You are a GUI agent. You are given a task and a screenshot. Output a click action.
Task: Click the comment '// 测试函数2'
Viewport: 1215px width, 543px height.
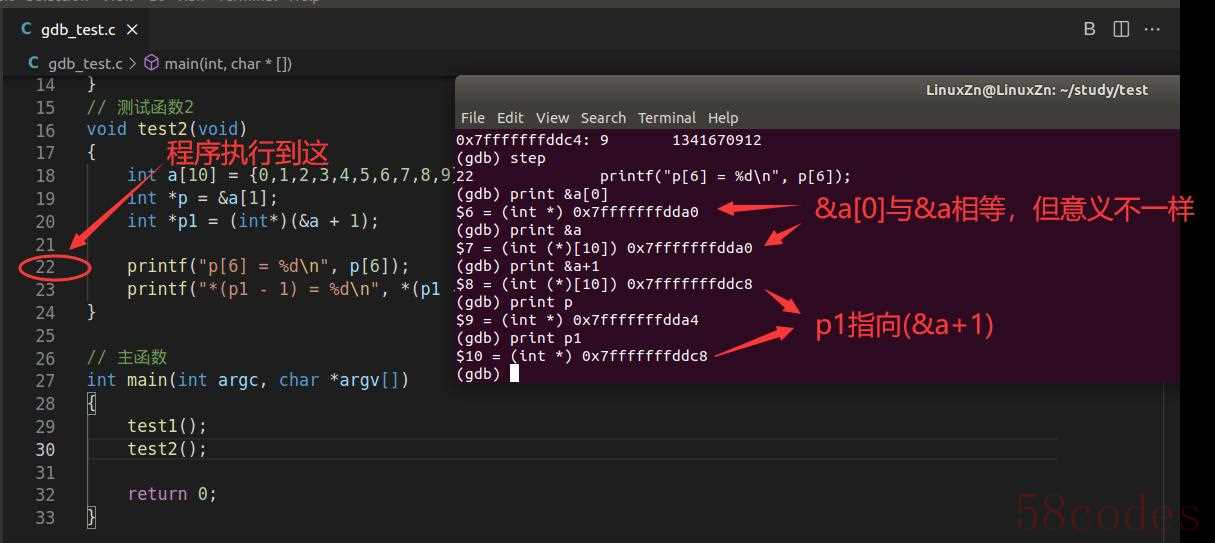coord(140,107)
